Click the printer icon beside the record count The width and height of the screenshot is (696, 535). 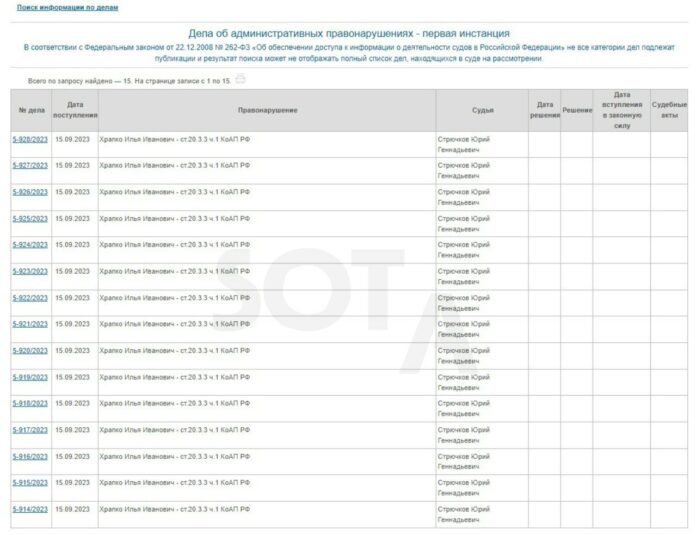coord(240,79)
